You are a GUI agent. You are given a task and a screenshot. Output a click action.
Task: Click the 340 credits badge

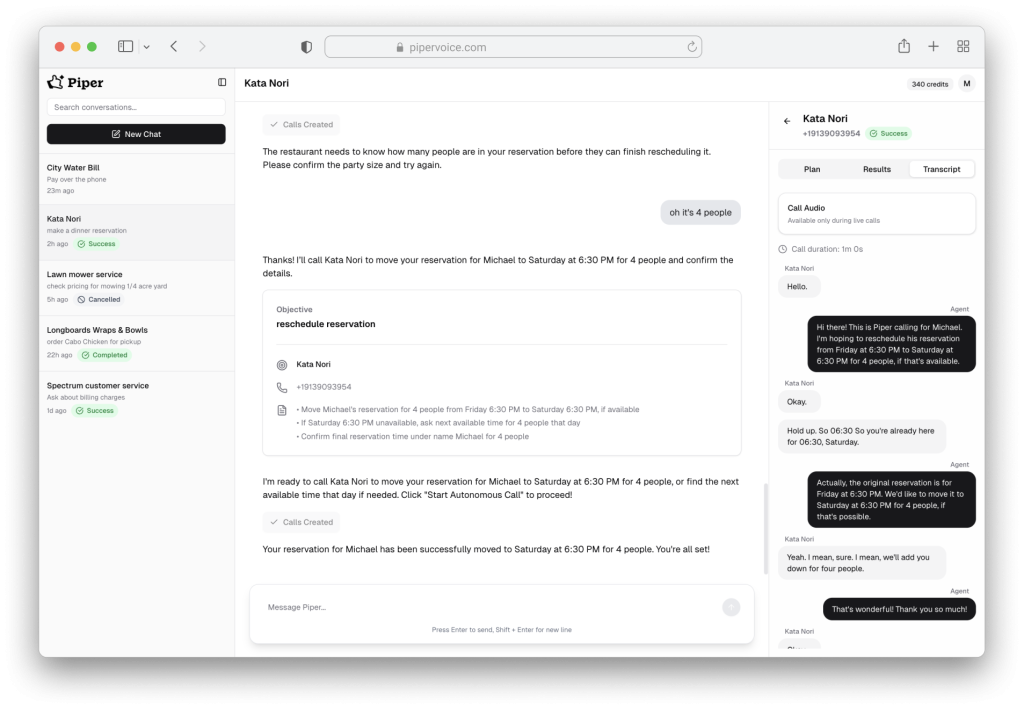coord(929,84)
